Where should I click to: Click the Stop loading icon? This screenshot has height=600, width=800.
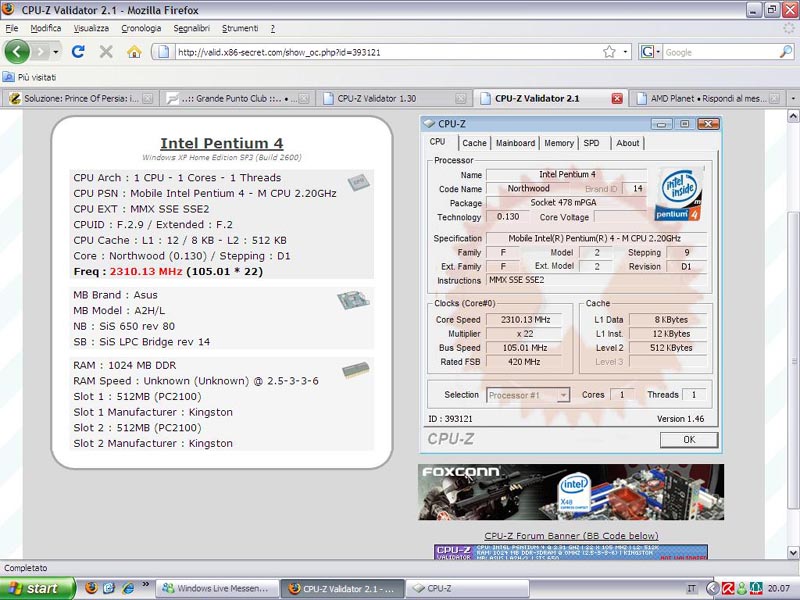coord(106,52)
